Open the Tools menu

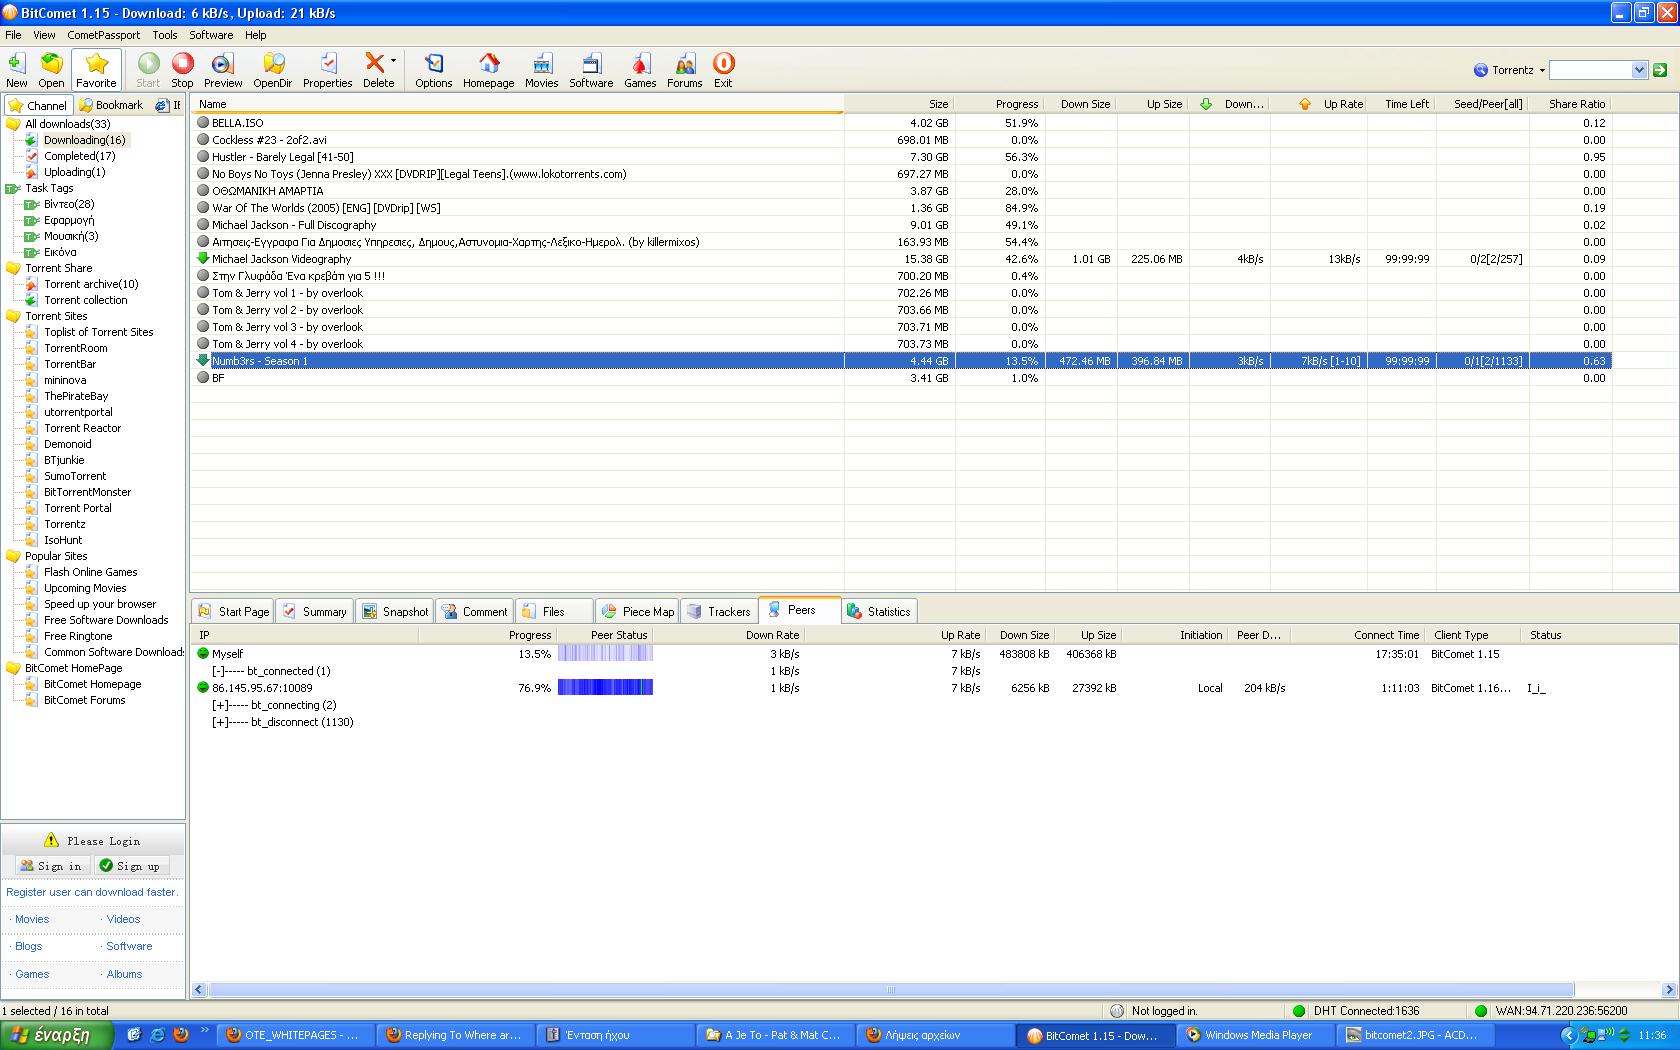point(165,35)
